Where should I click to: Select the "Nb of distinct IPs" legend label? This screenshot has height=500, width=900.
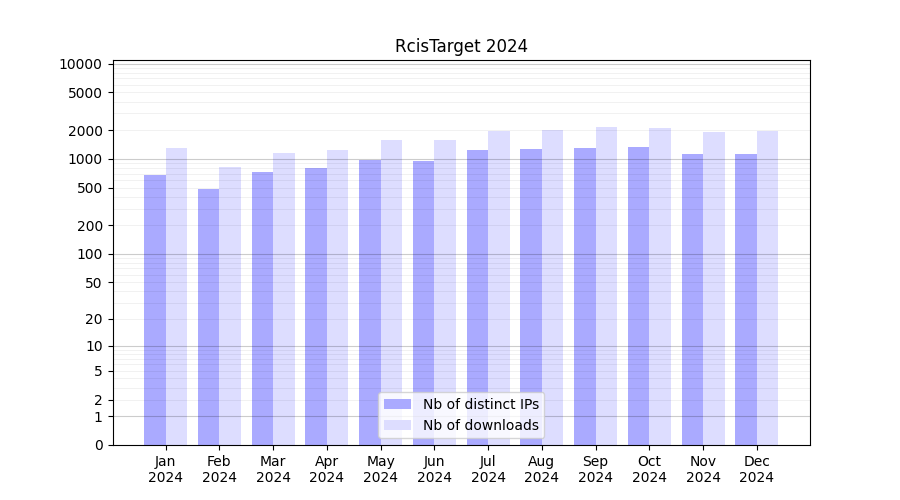pyautogui.click(x=480, y=404)
